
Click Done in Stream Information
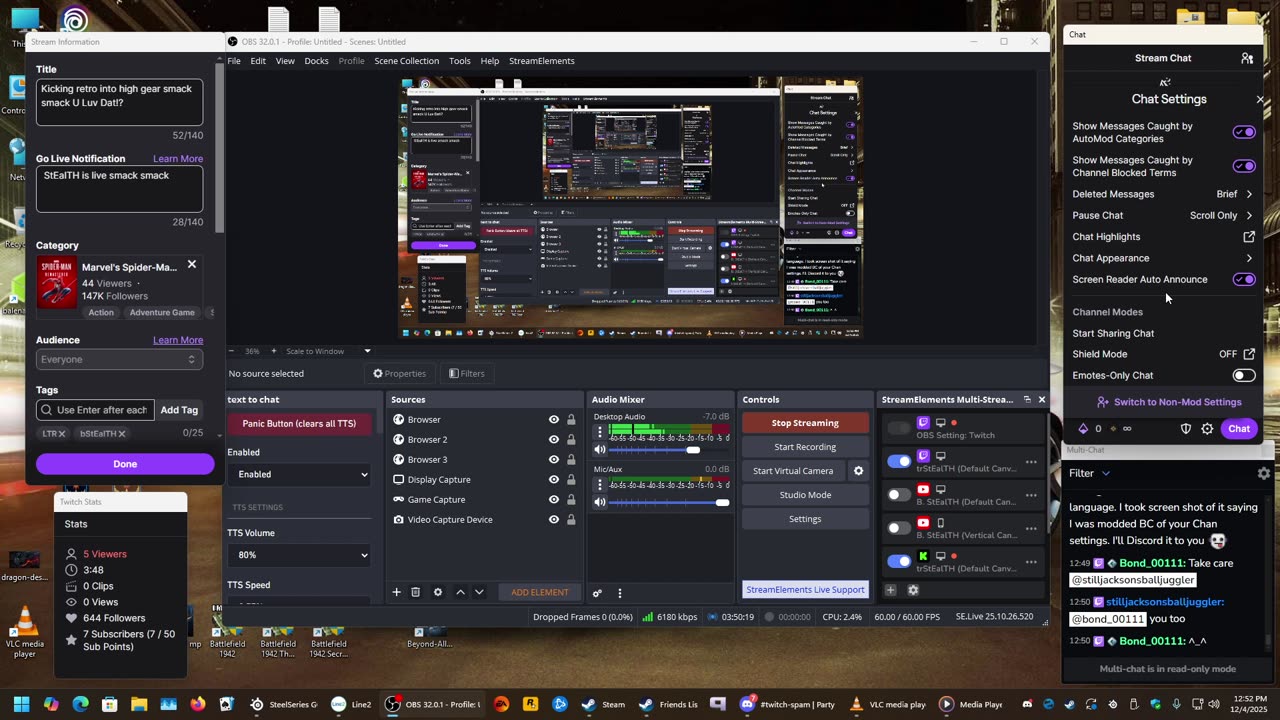125,464
